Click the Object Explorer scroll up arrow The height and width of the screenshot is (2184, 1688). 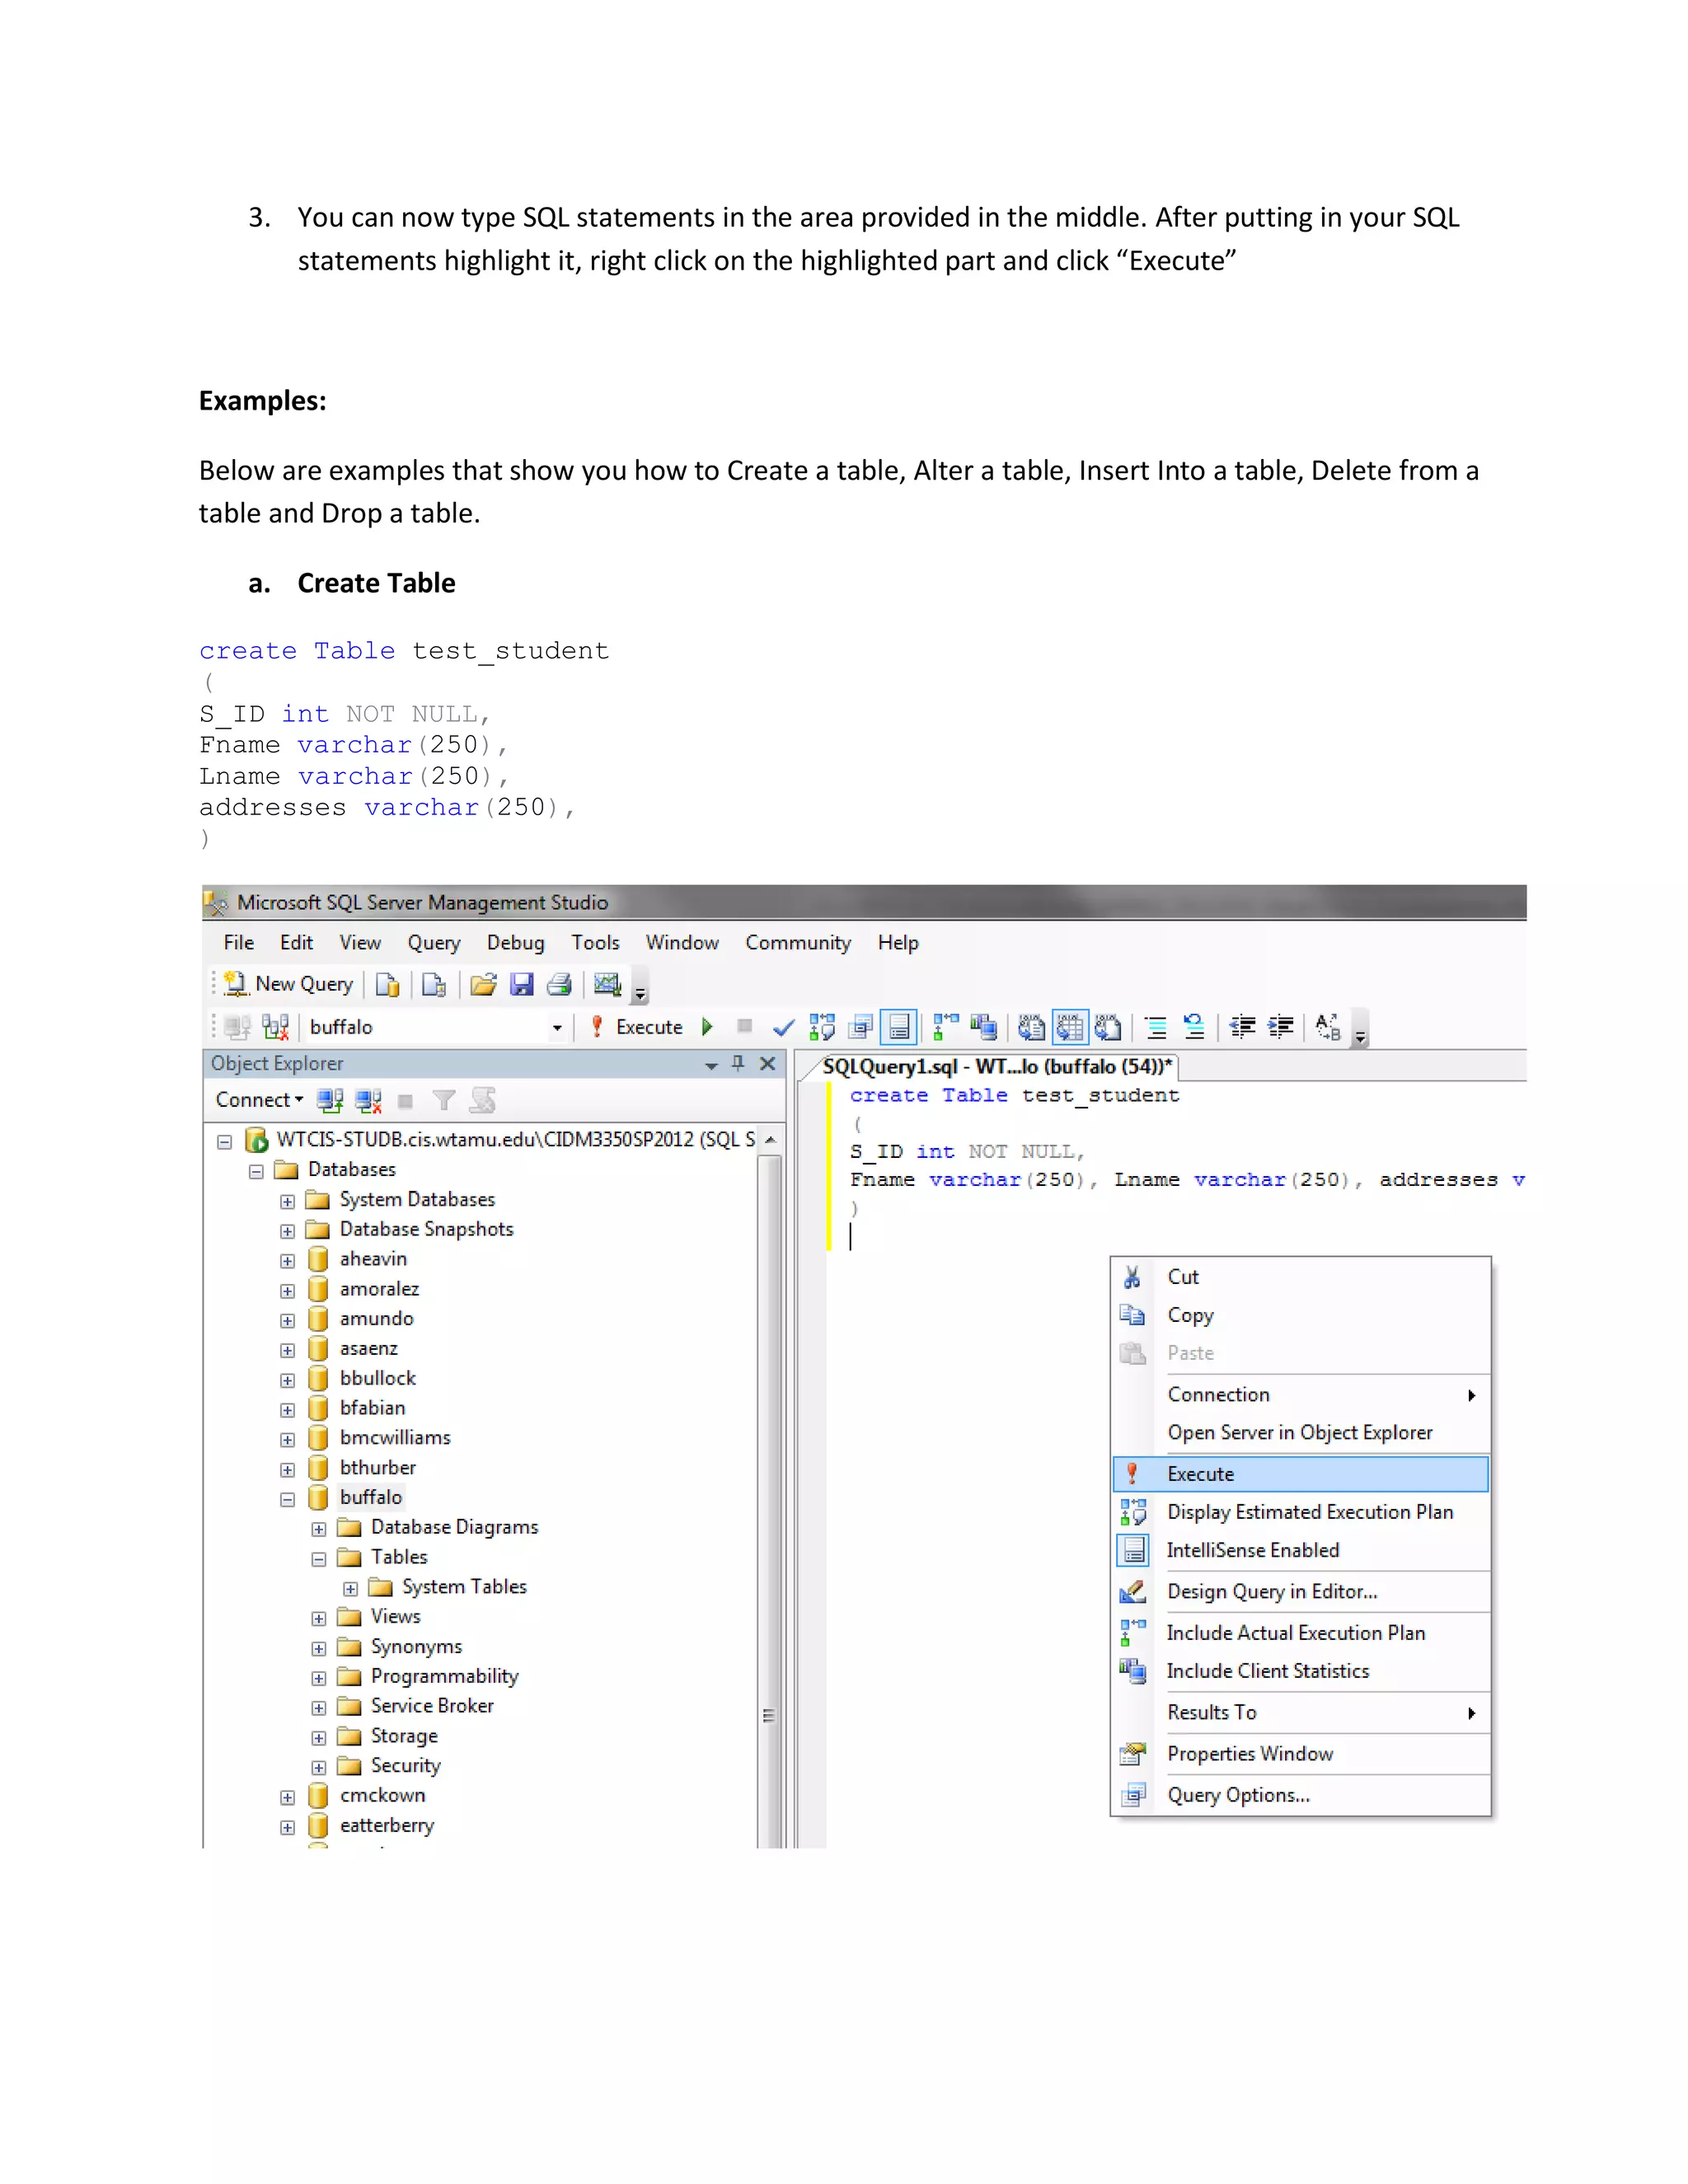click(x=770, y=1140)
